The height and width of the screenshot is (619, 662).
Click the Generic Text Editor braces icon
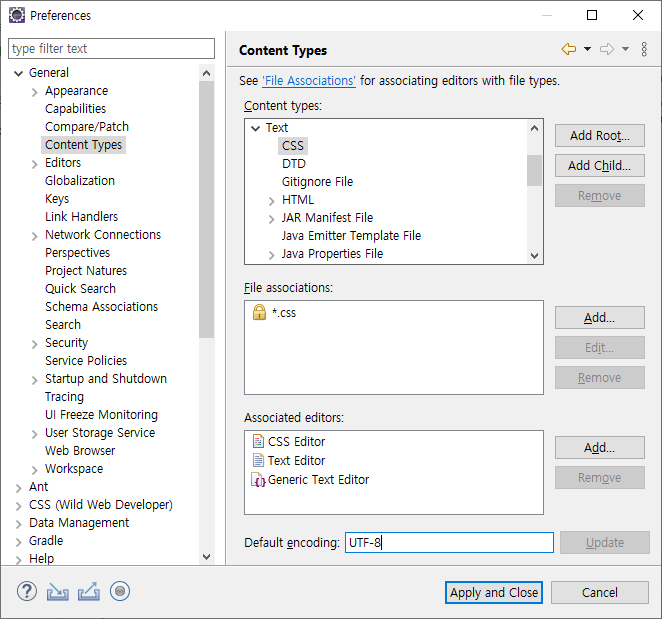(258, 480)
